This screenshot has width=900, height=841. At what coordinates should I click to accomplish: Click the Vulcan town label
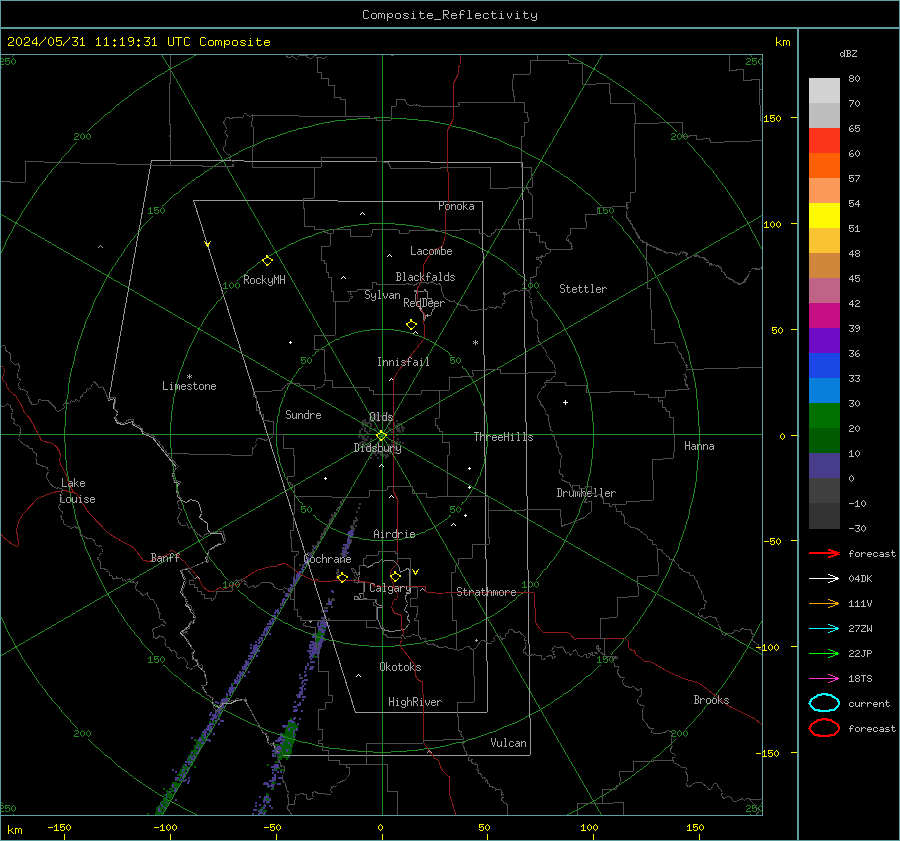coord(509,743)
